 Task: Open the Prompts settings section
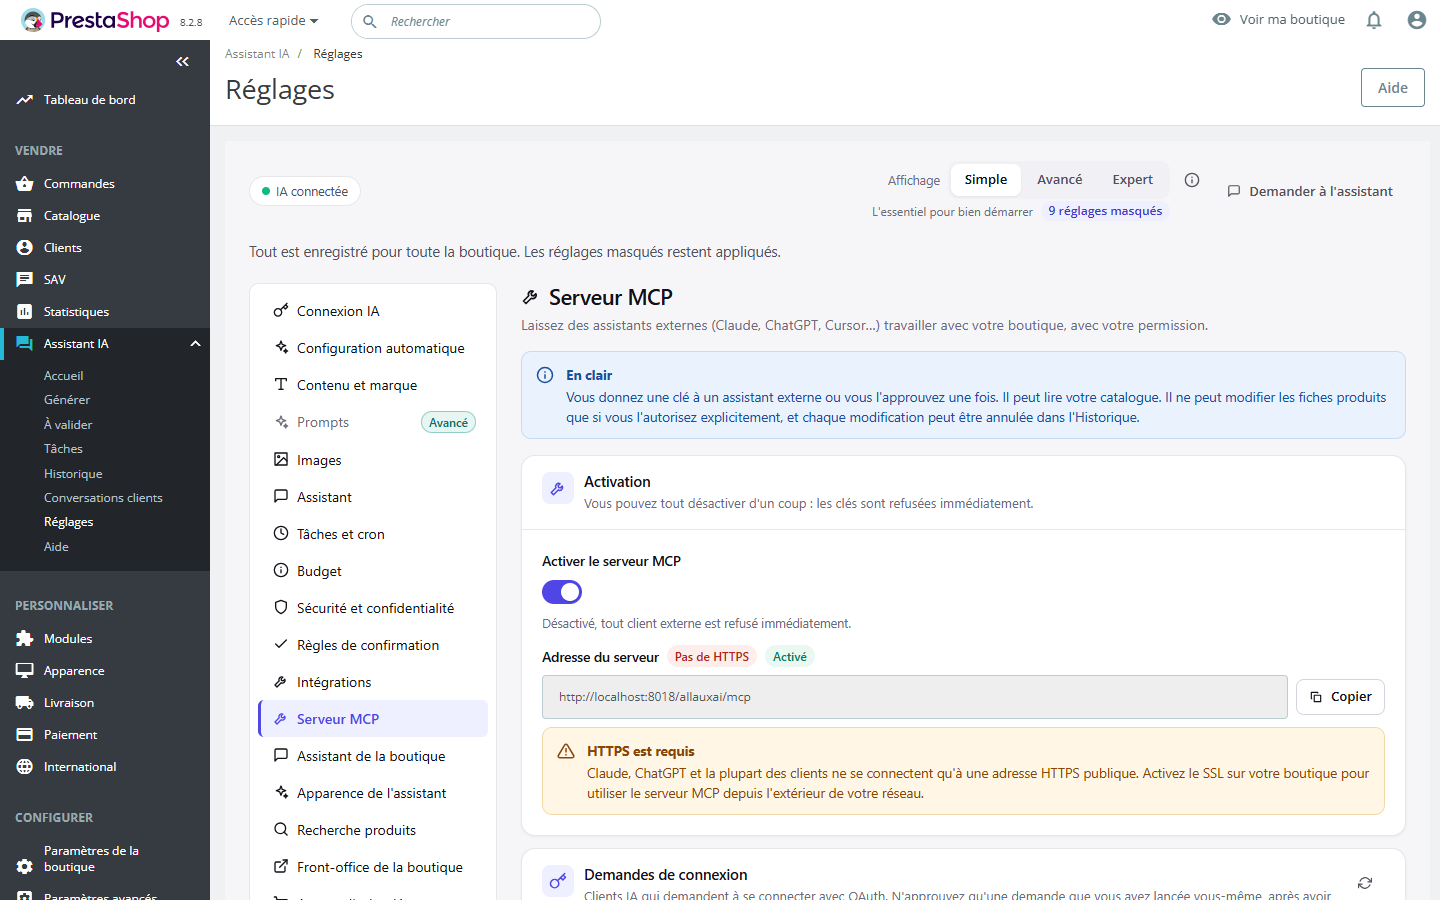point(373,422)
